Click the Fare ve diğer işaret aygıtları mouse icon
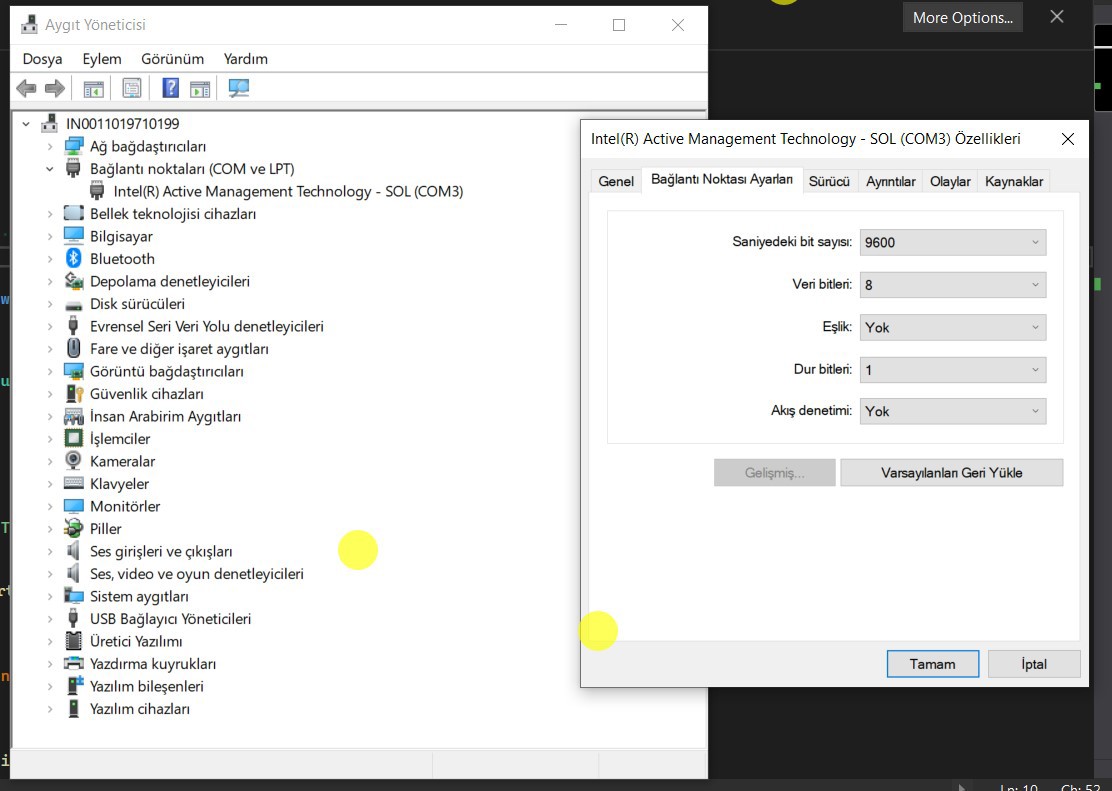Viewport: 1112px width, 791px height. click(73, 348)
